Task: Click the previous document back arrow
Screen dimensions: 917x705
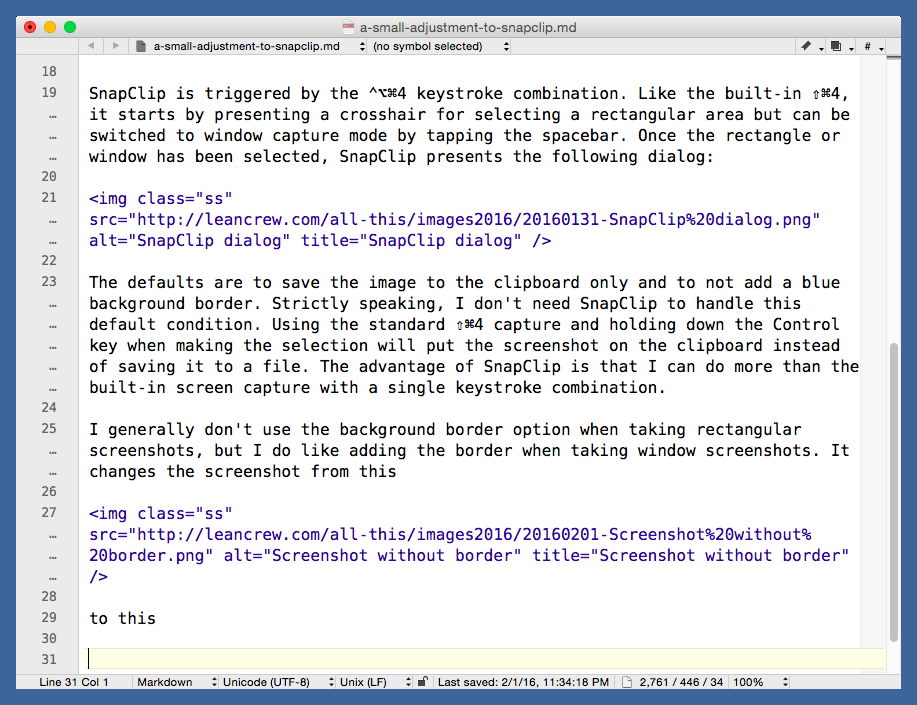Action: point(91,46)
